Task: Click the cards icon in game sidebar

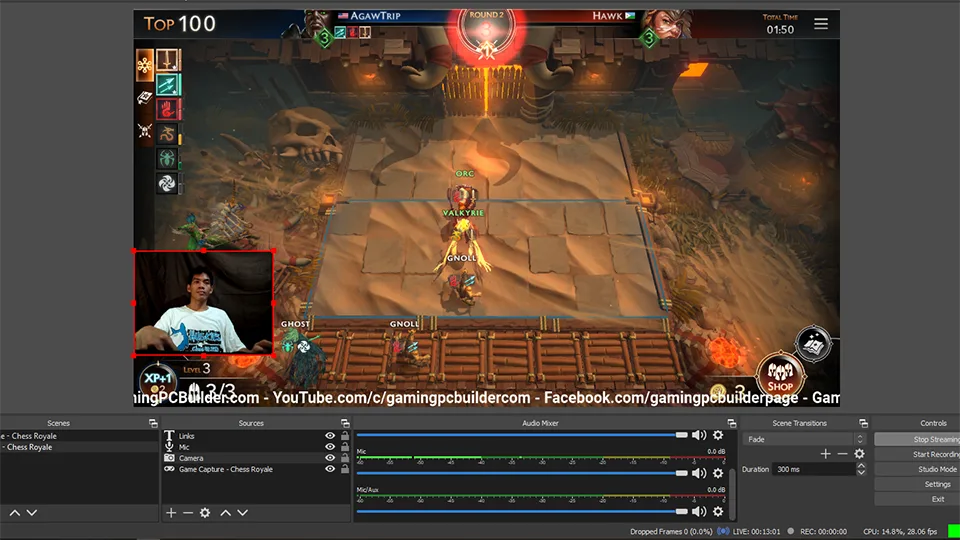Action: [144, 97]
